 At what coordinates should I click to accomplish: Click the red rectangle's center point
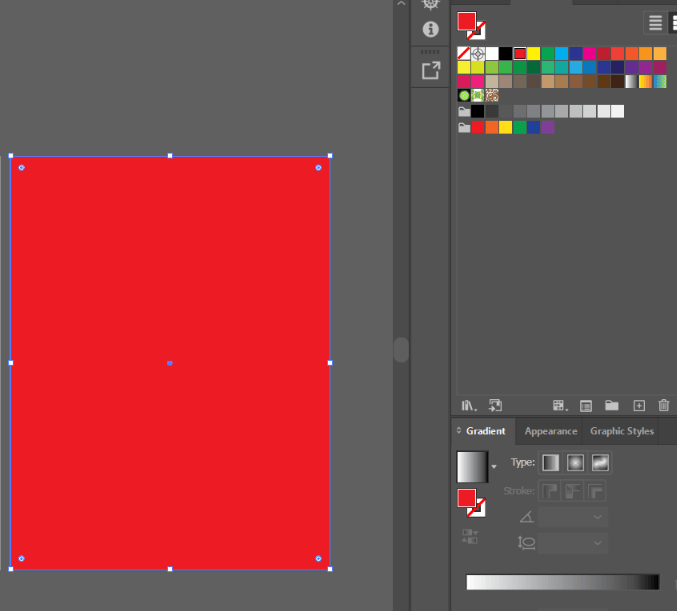coord(170,363)
